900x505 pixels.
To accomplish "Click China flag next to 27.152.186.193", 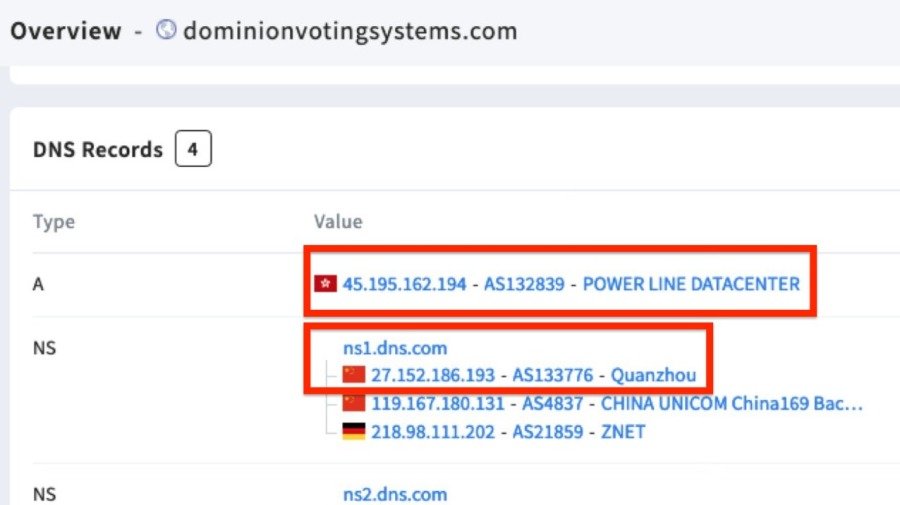I will [354, 375].
